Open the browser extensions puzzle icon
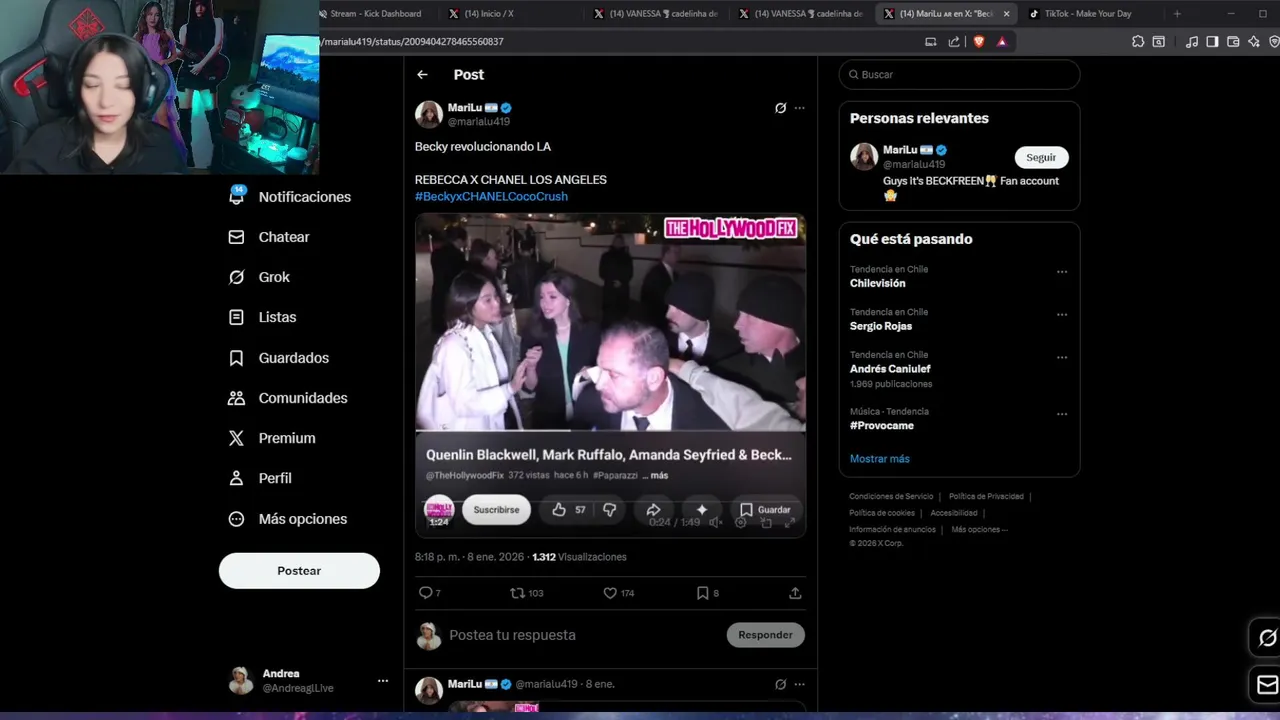This screenshot has width=1280, height=720. coord(1138,42)
